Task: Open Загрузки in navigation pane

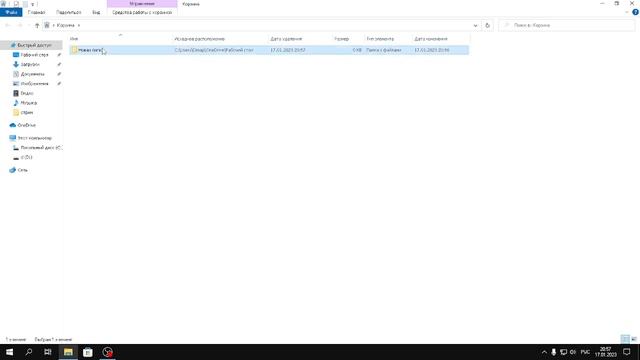Action: click(30, 64)
